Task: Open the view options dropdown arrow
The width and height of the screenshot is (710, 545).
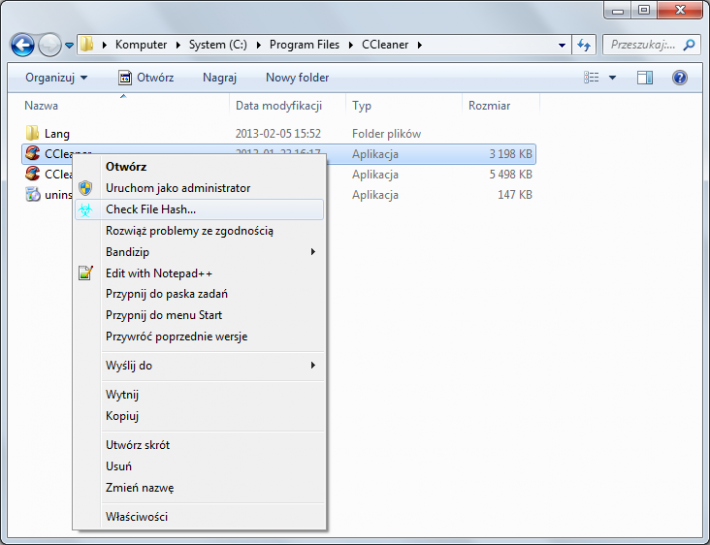Action: point(612,78)
